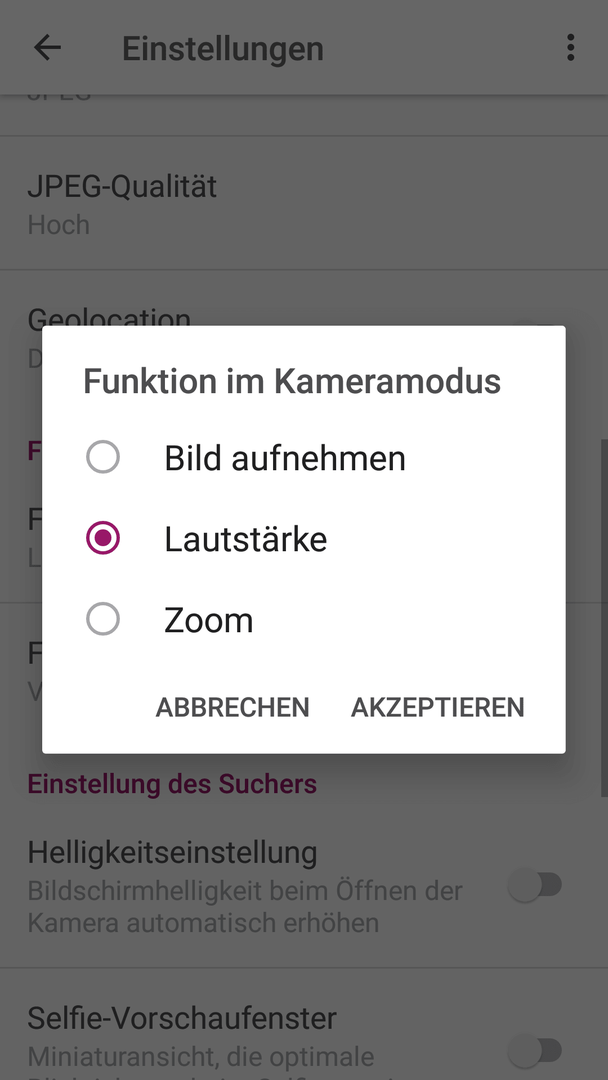Click the Zoom label text
The image size is (608, 1080).
pyautogui.click(x=209, y=621)
